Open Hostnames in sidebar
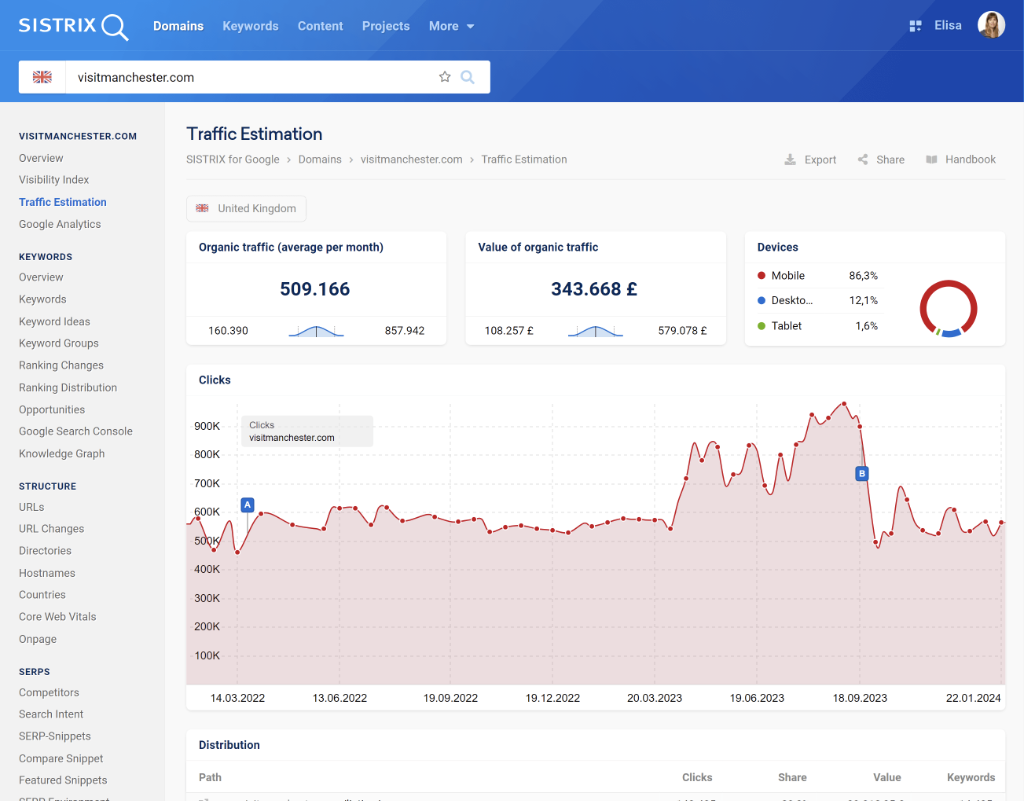The height and width of the screenshot is (801, 1024). (47, 573)
